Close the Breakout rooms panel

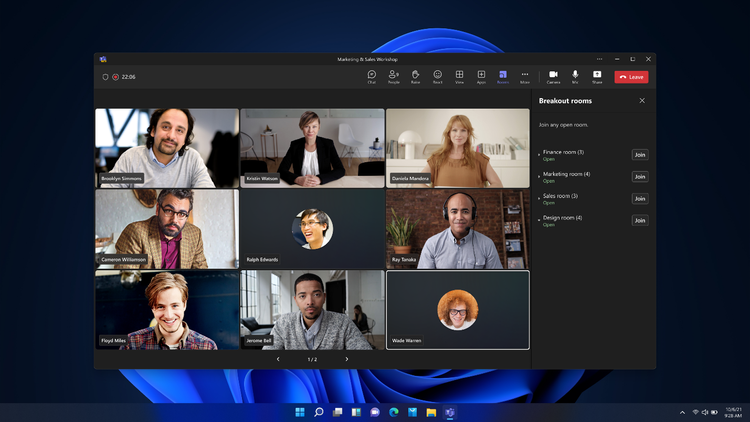point(642,100)
